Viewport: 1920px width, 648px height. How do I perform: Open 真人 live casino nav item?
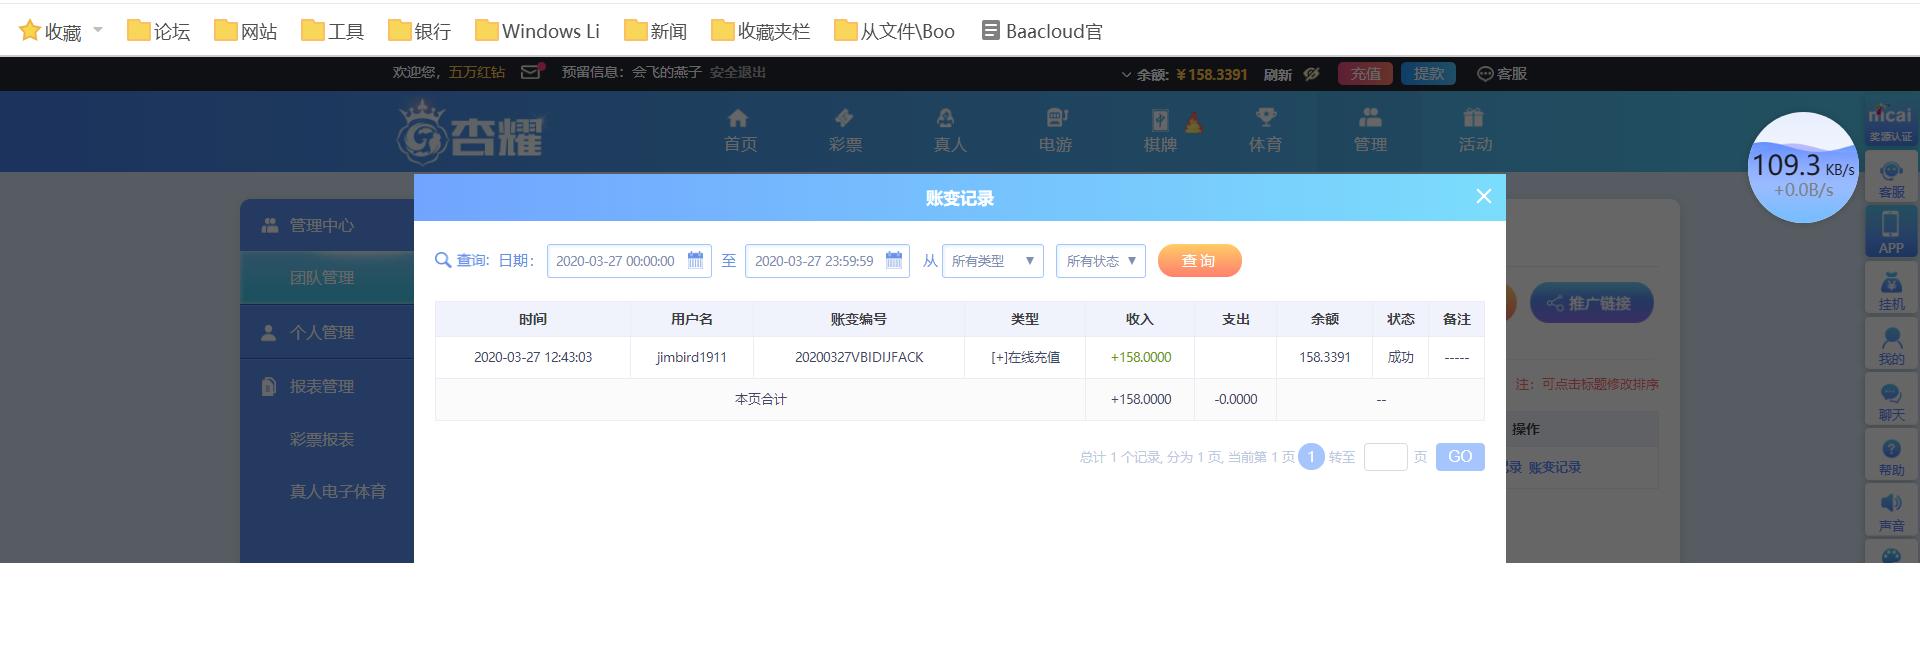point(950,131)
